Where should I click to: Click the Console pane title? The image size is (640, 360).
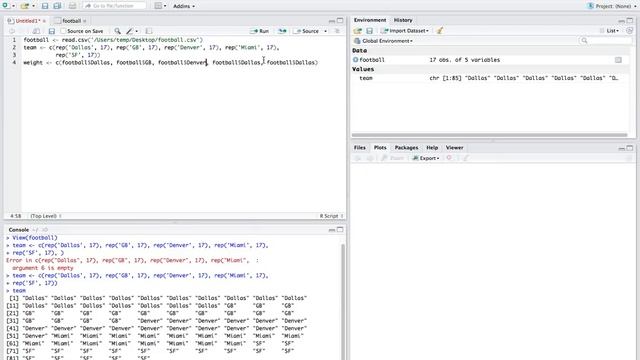19,230
